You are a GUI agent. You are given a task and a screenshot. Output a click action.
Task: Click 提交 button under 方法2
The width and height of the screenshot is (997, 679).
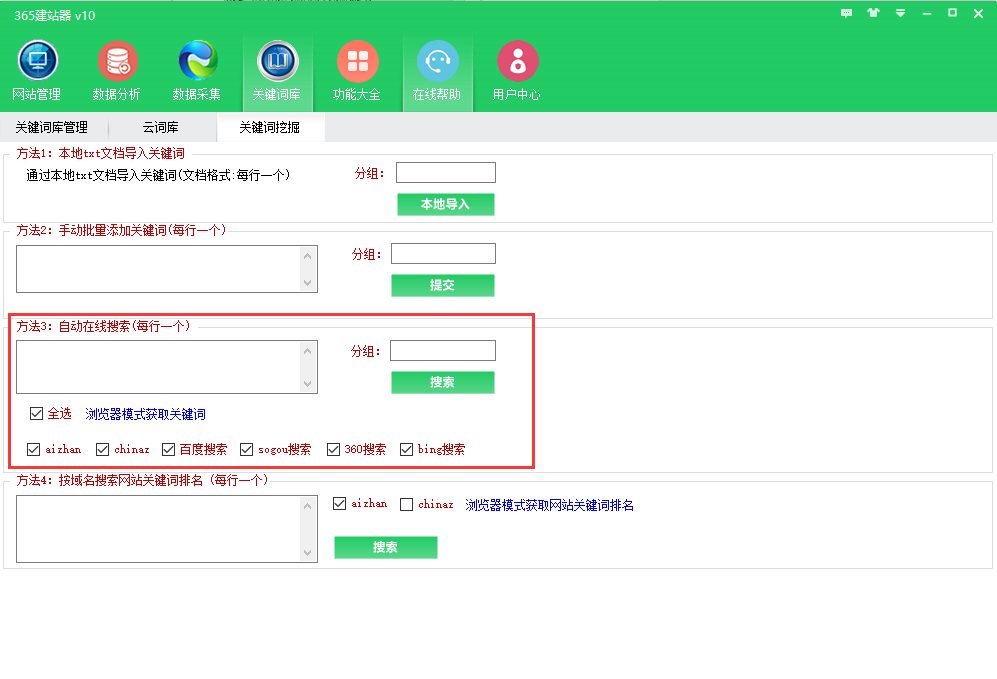click(x=443, y=285)
